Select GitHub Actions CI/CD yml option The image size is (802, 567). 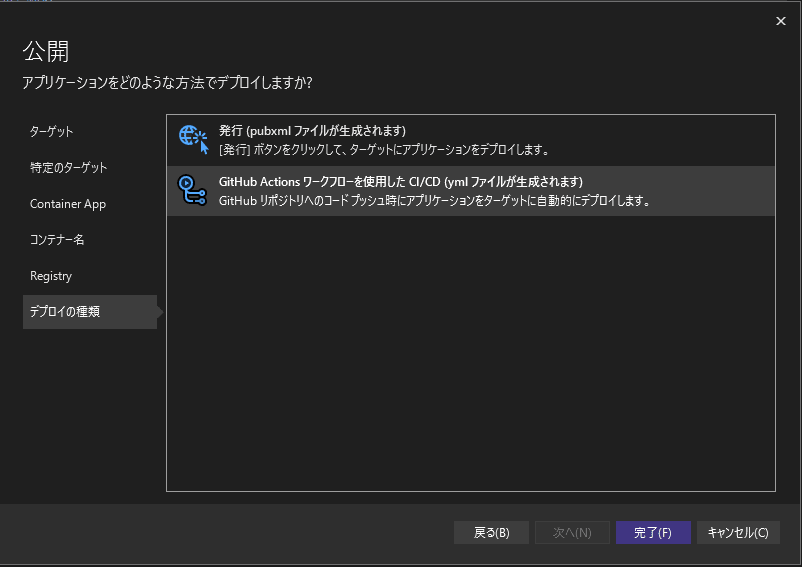[x=471, y=191]
